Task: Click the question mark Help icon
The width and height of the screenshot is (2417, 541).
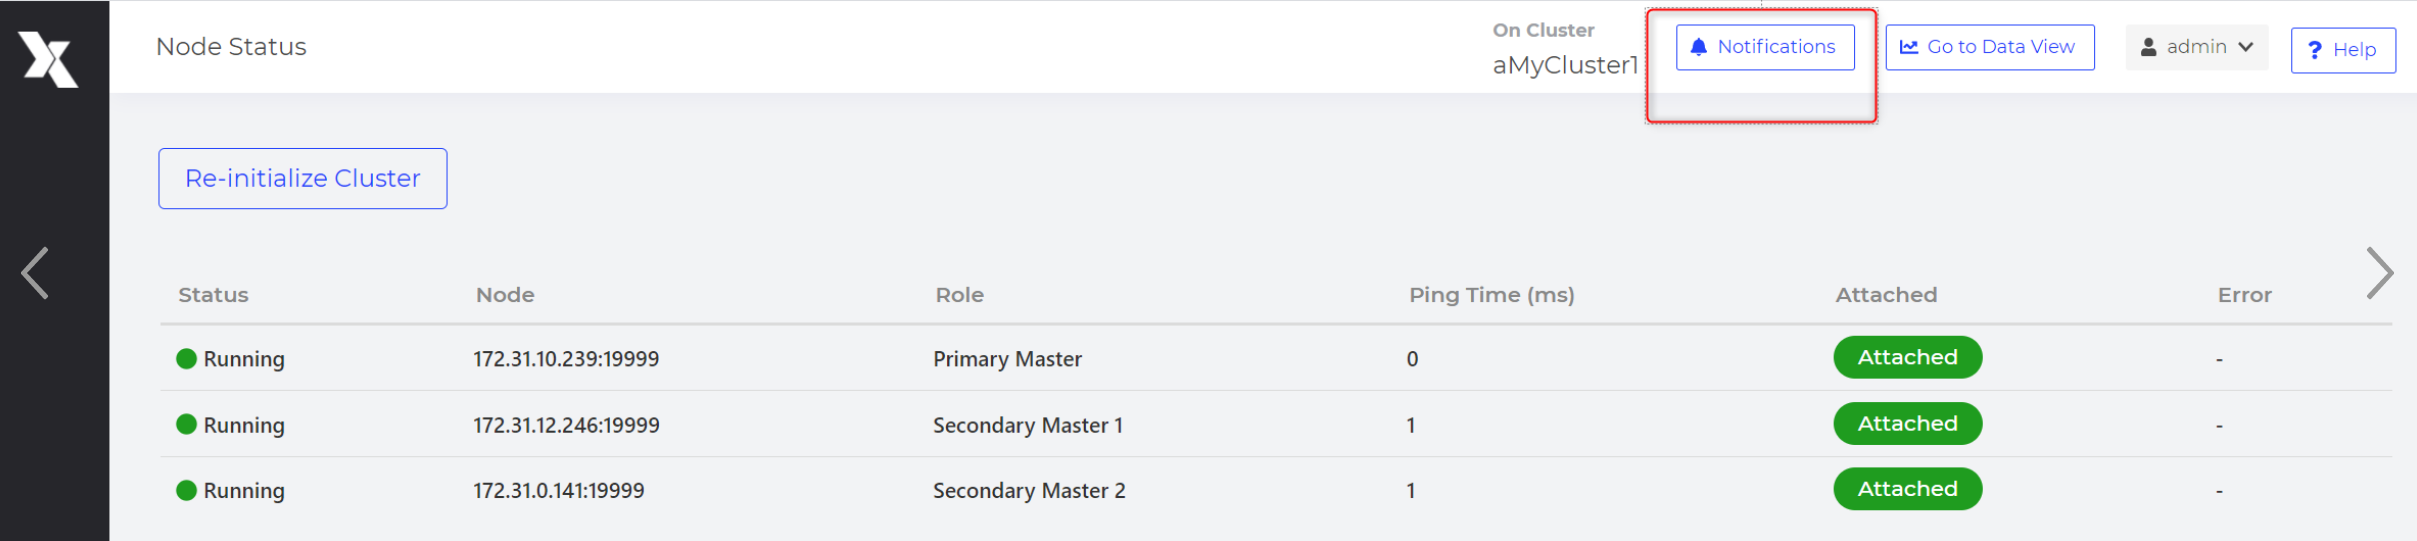Action: pos(2315,50)
